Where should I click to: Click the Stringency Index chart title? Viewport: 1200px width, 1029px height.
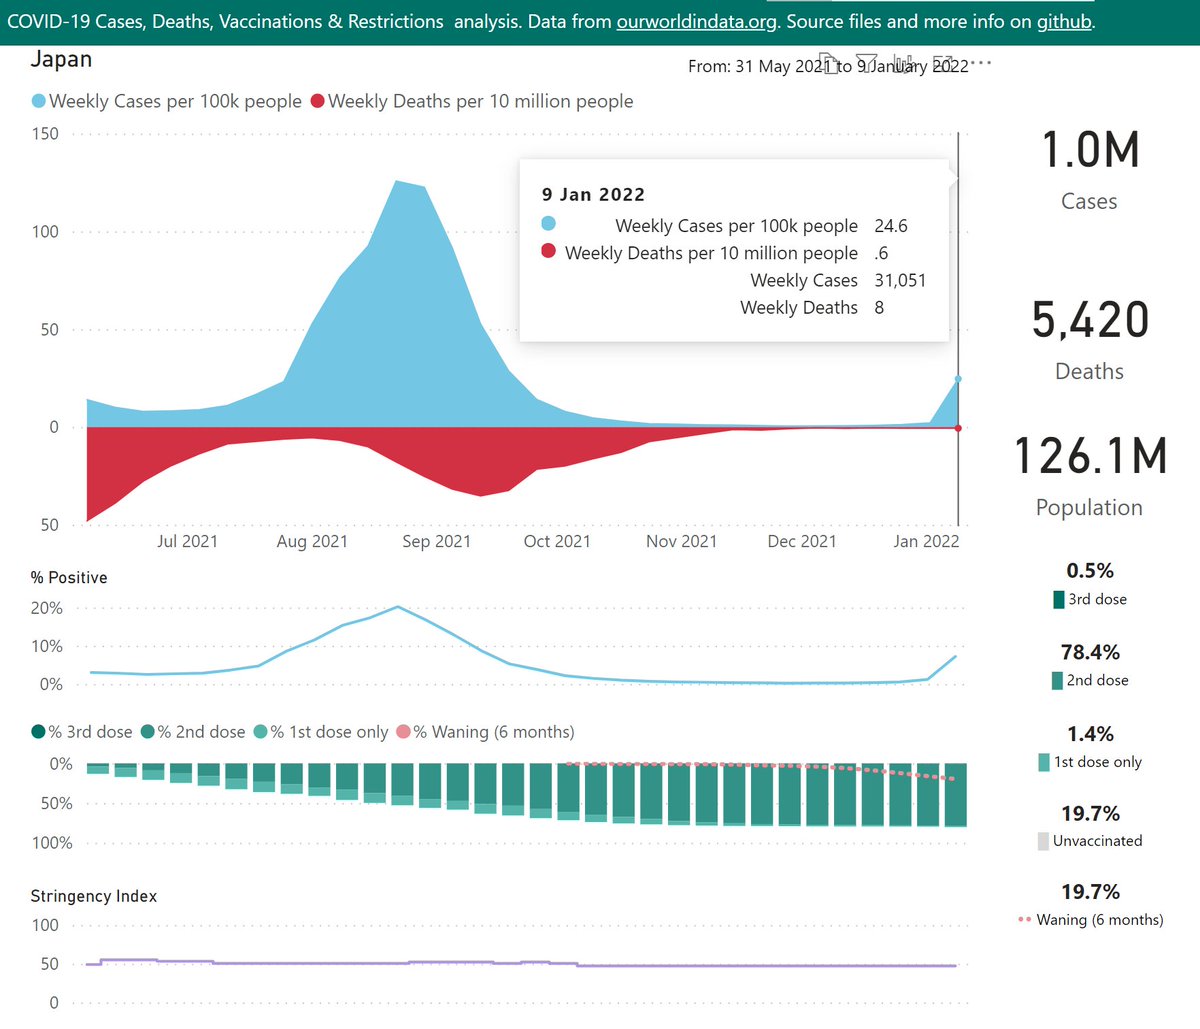pos(94,896)
